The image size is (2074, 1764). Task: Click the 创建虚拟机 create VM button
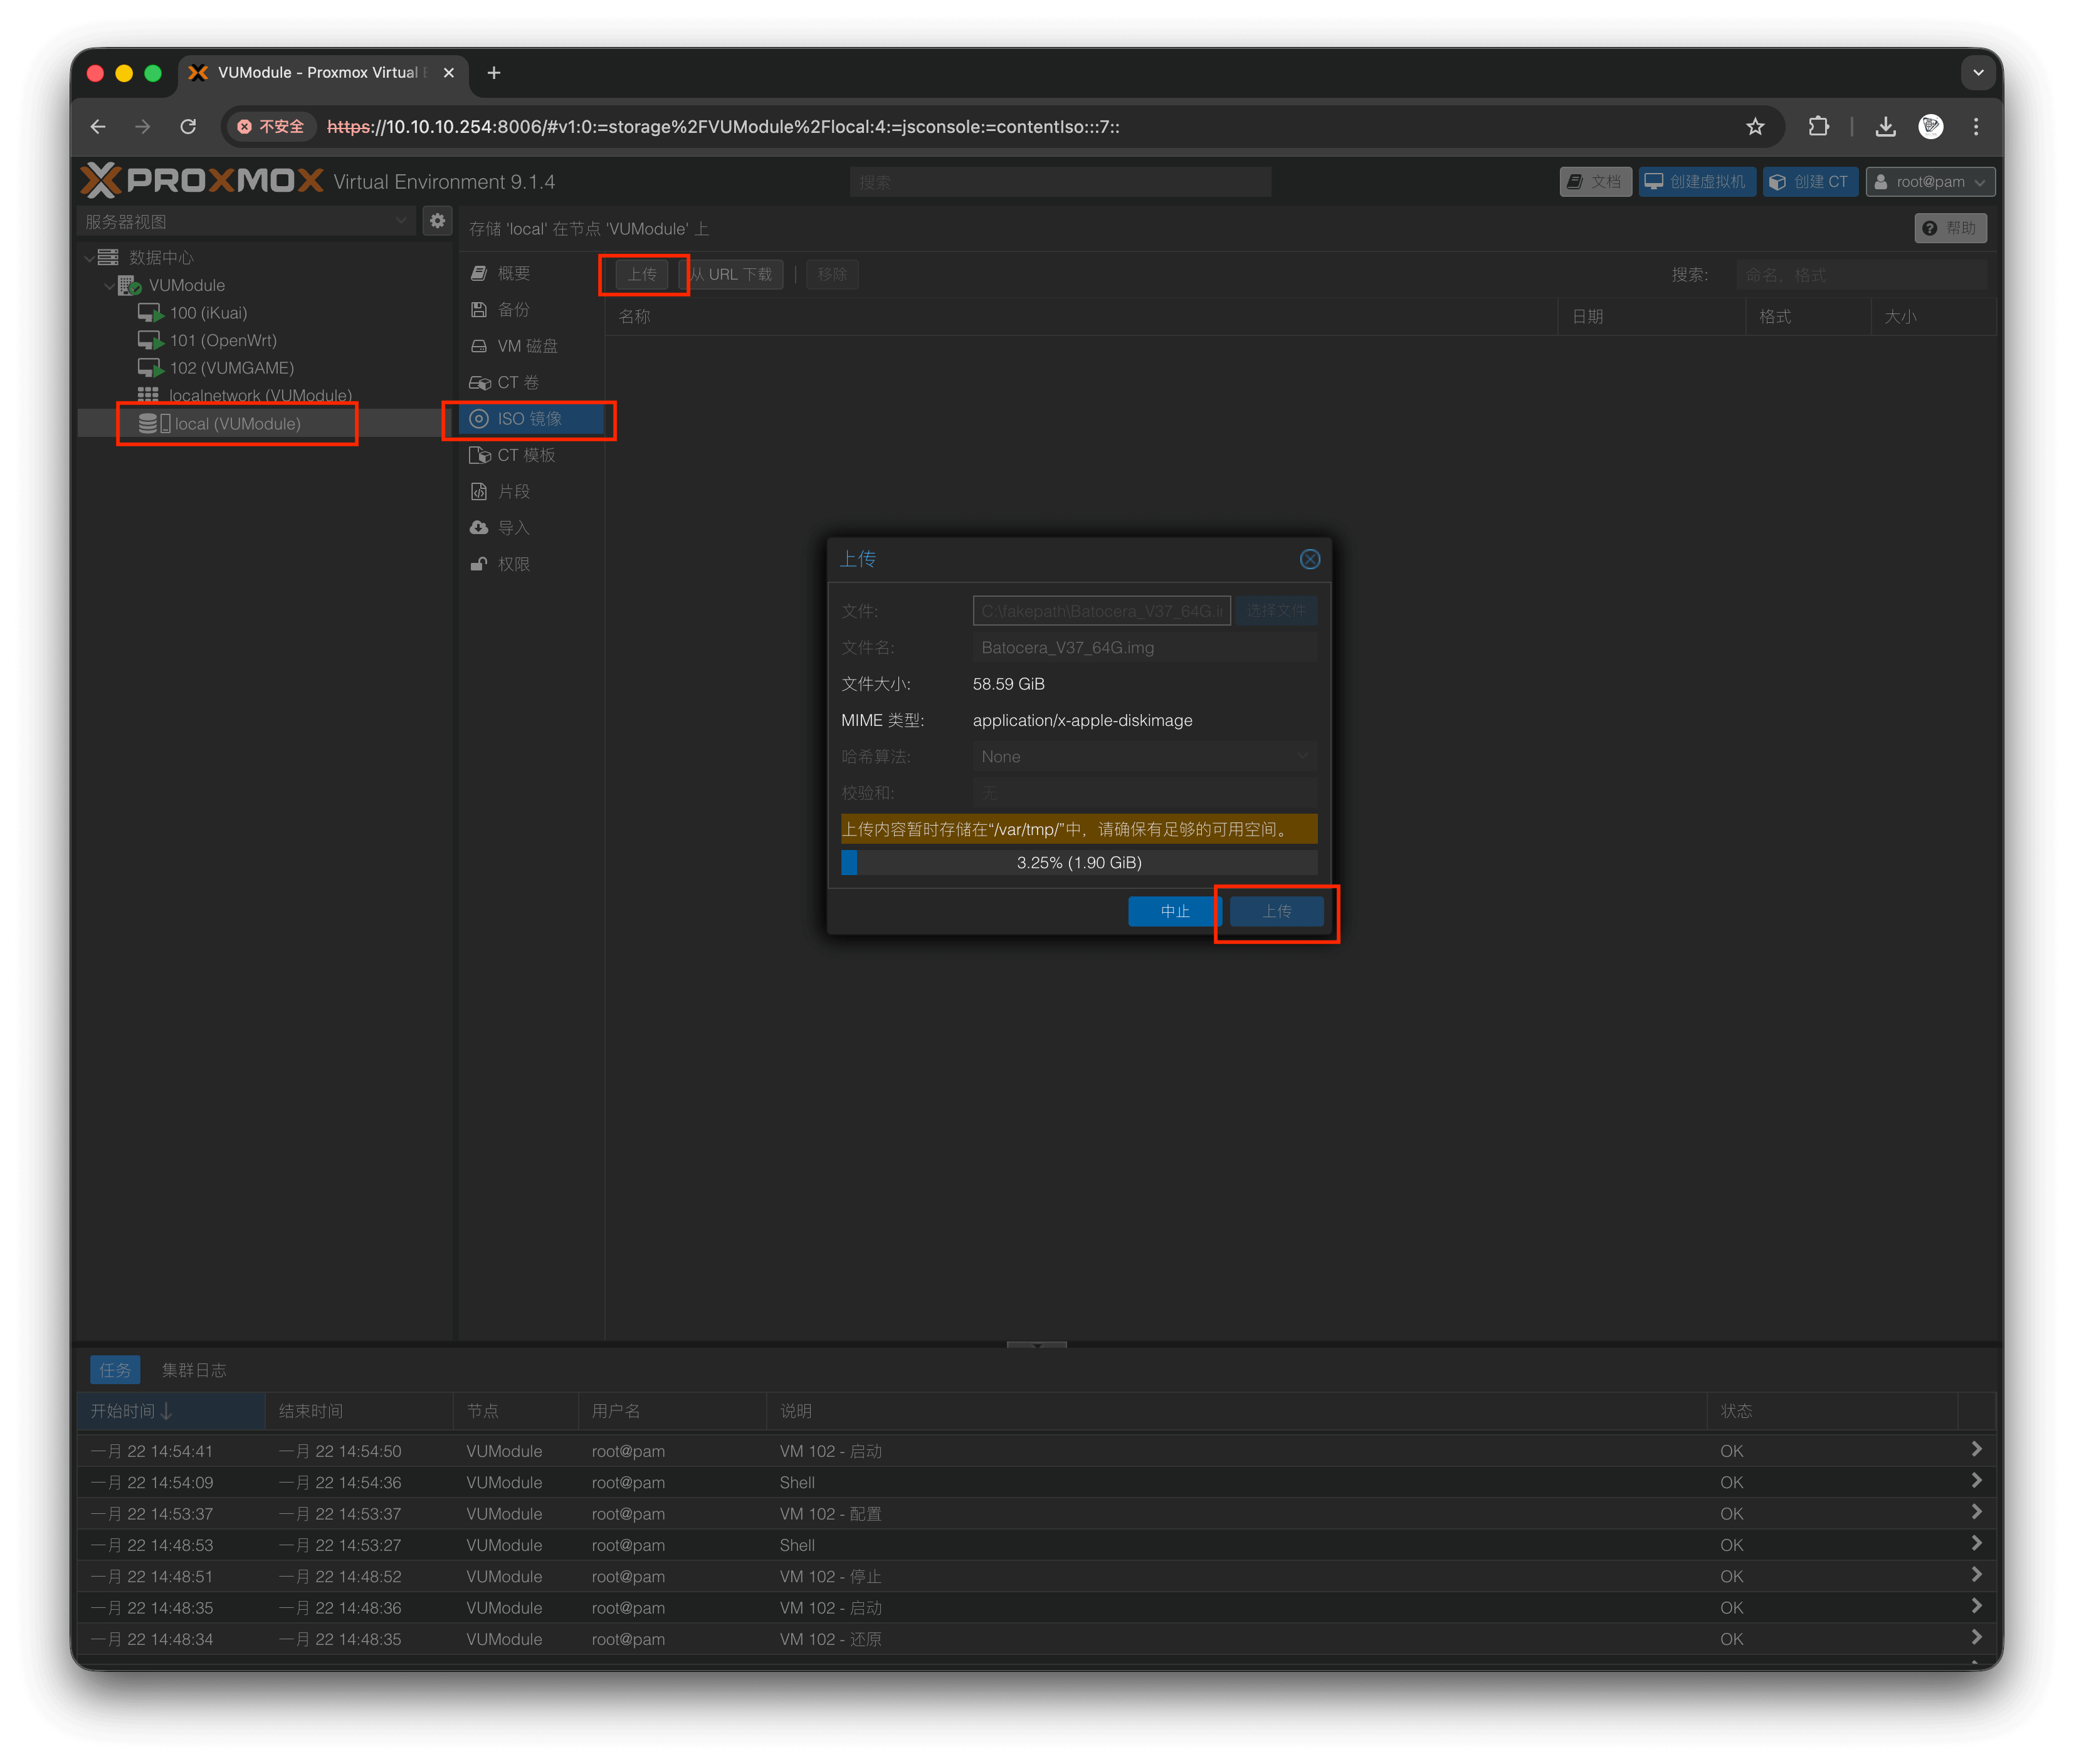(x=1696, y=182)
